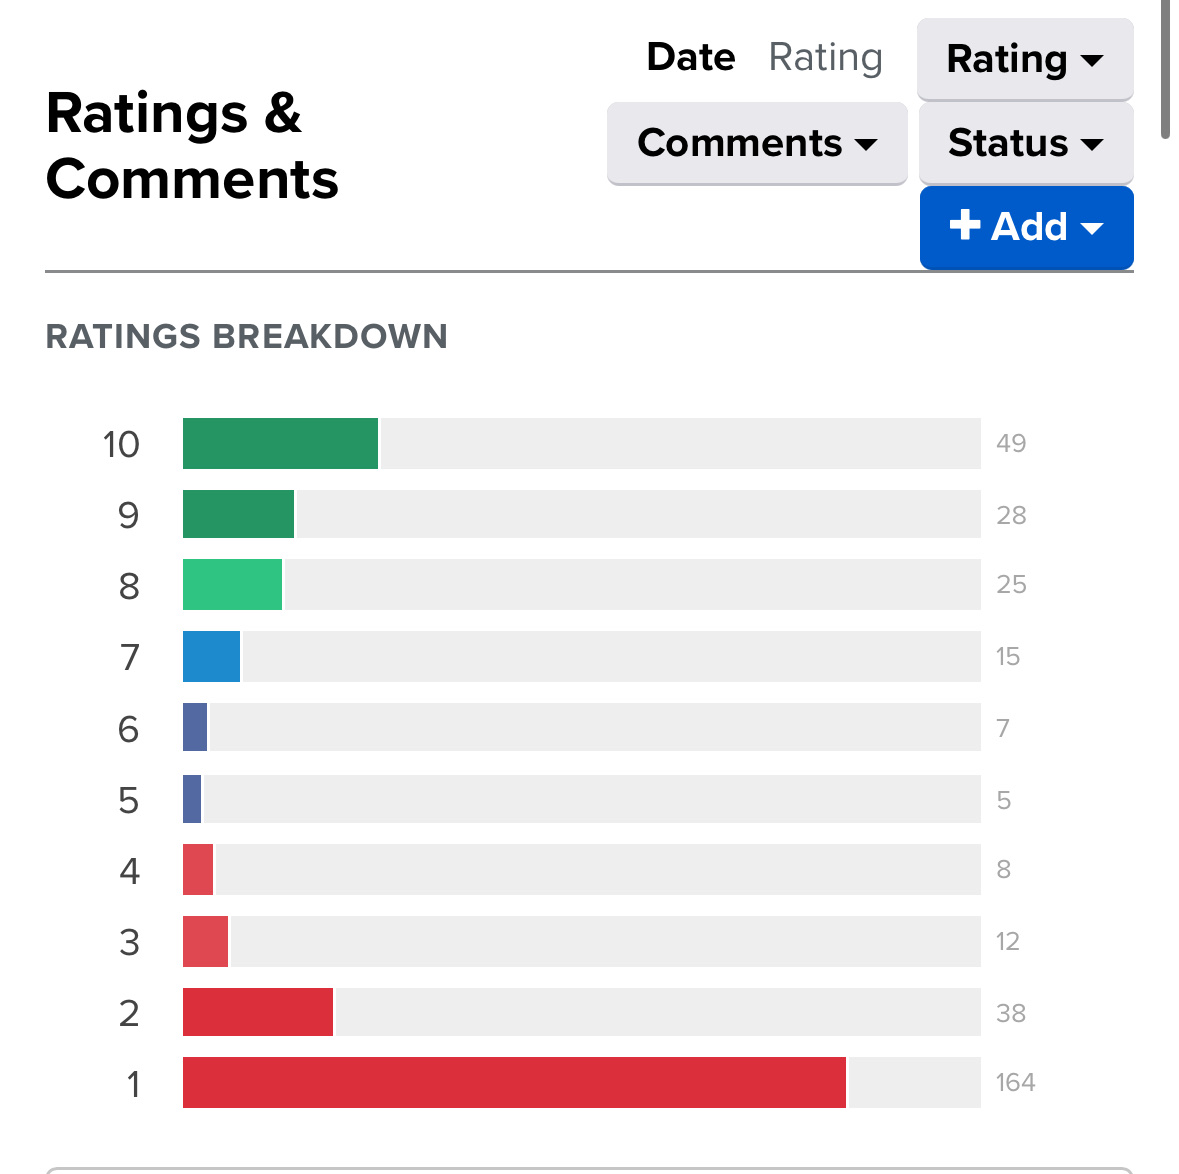Click the 49 count beside rating 10
Viewport: 1179px width, 1174px height.
[x=1011, y=444]
